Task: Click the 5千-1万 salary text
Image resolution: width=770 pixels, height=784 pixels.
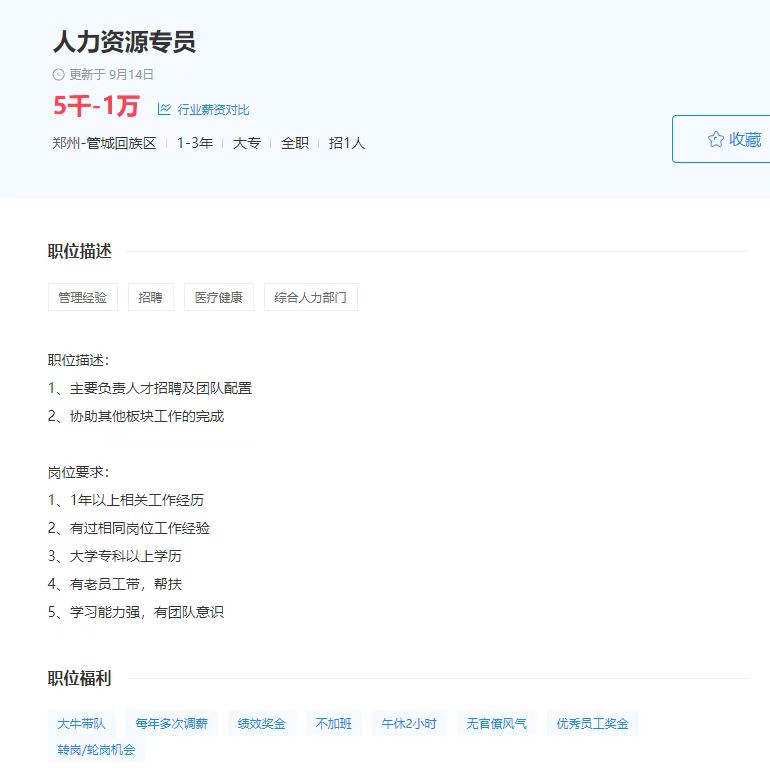Action: click(96, 106)
